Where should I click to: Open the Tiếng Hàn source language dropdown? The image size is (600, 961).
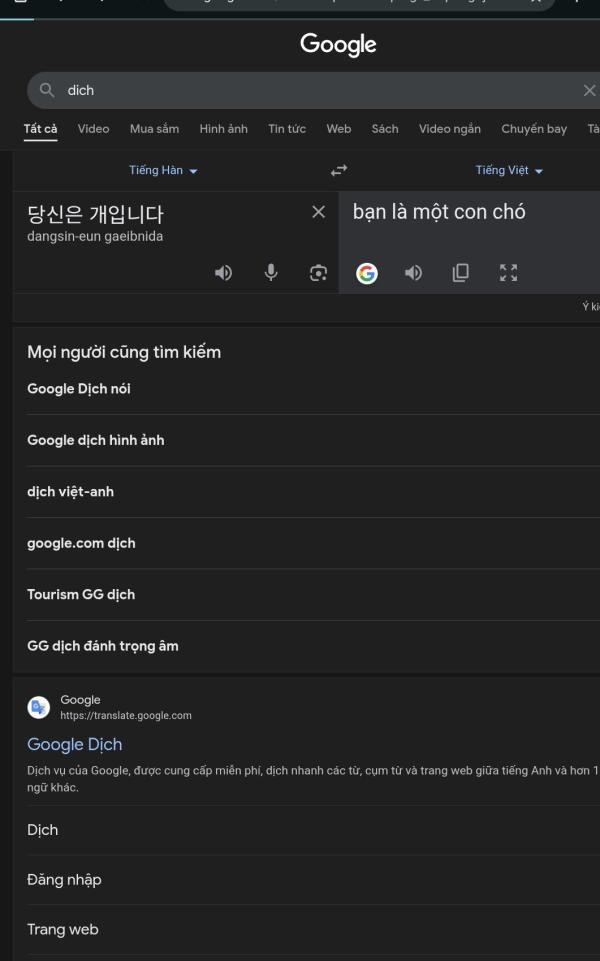[163, 171]
